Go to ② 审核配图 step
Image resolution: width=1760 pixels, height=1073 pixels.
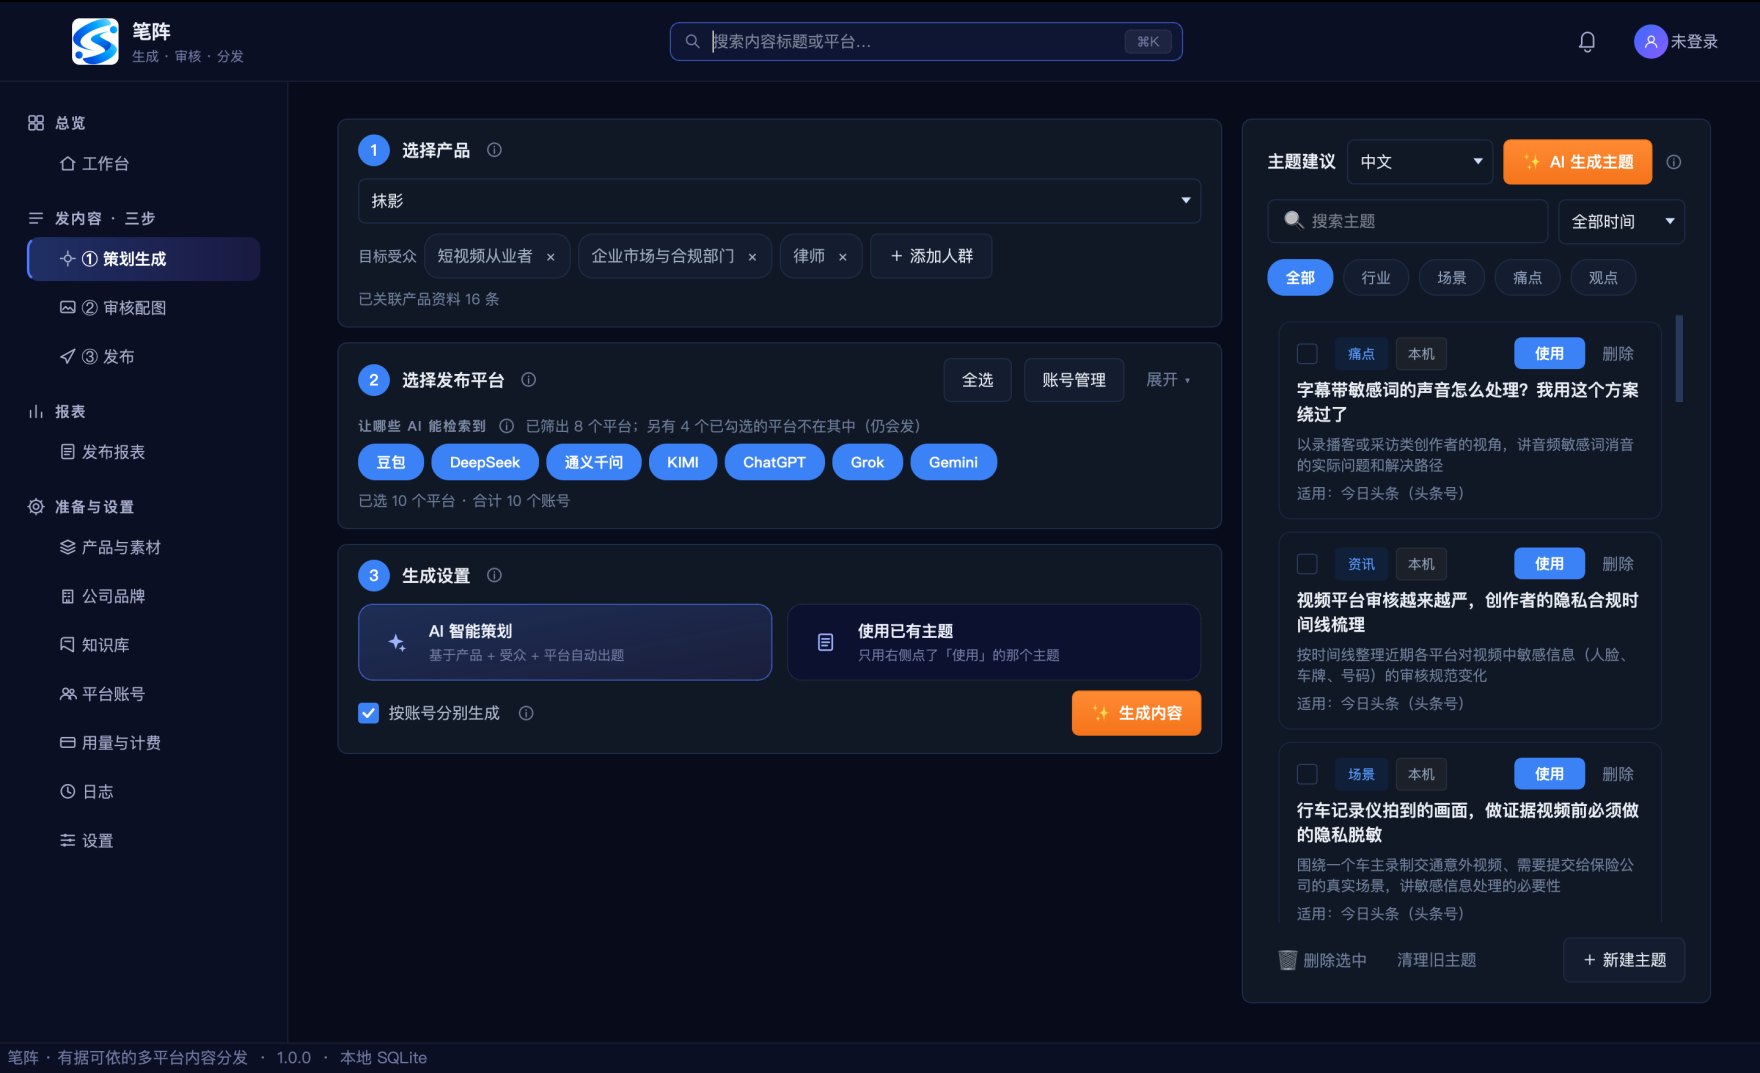[143, 307]
